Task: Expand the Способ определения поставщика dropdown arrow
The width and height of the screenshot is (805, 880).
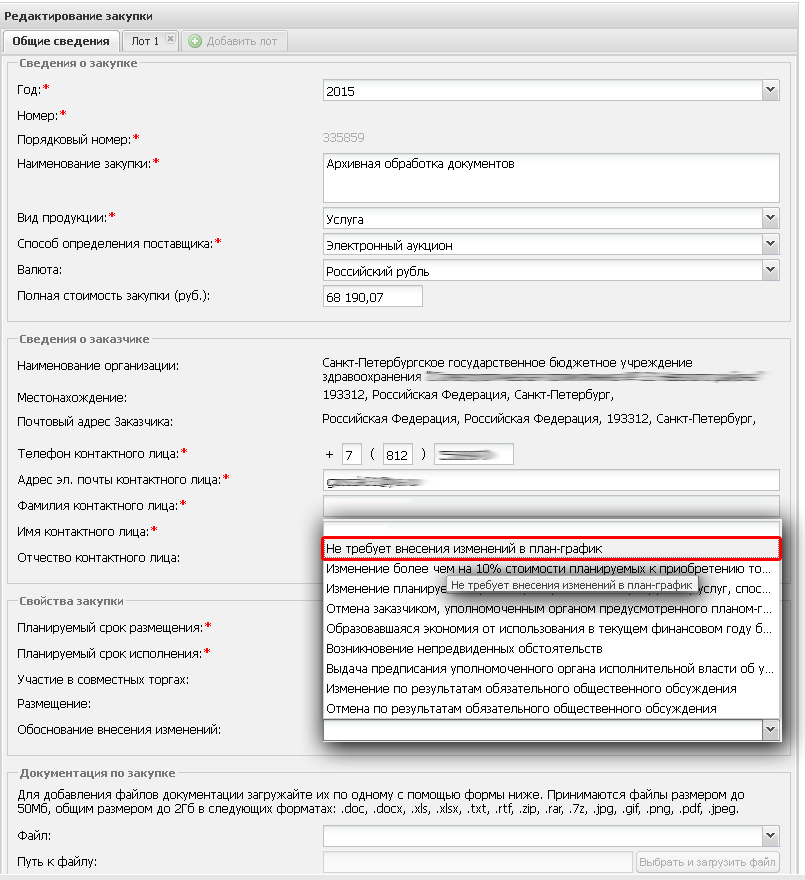Action: 770,244
